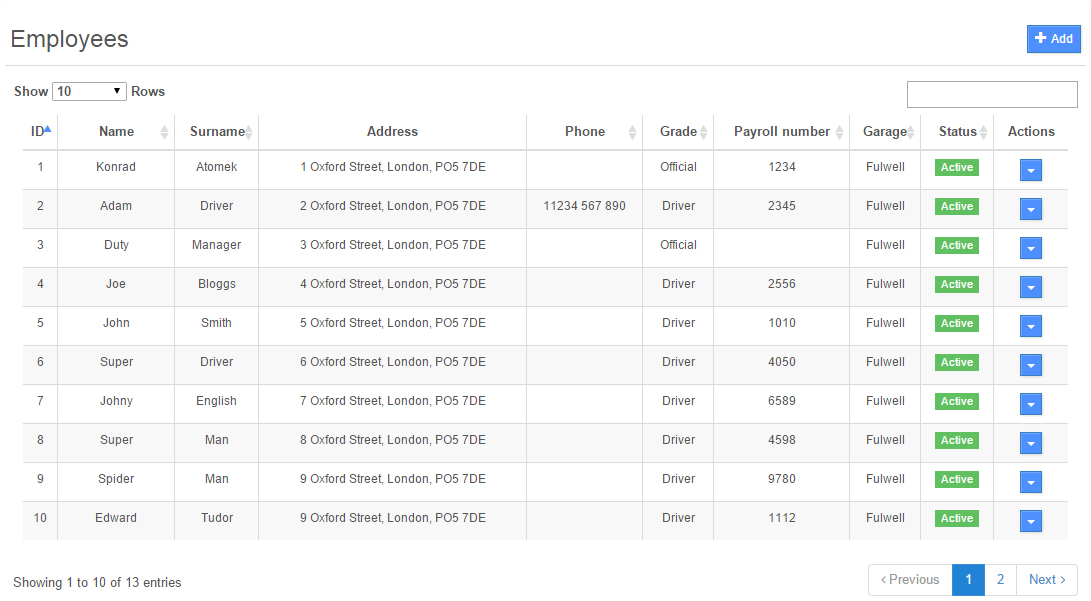
Task: Click the Next pagination button
Action: 1047,580
